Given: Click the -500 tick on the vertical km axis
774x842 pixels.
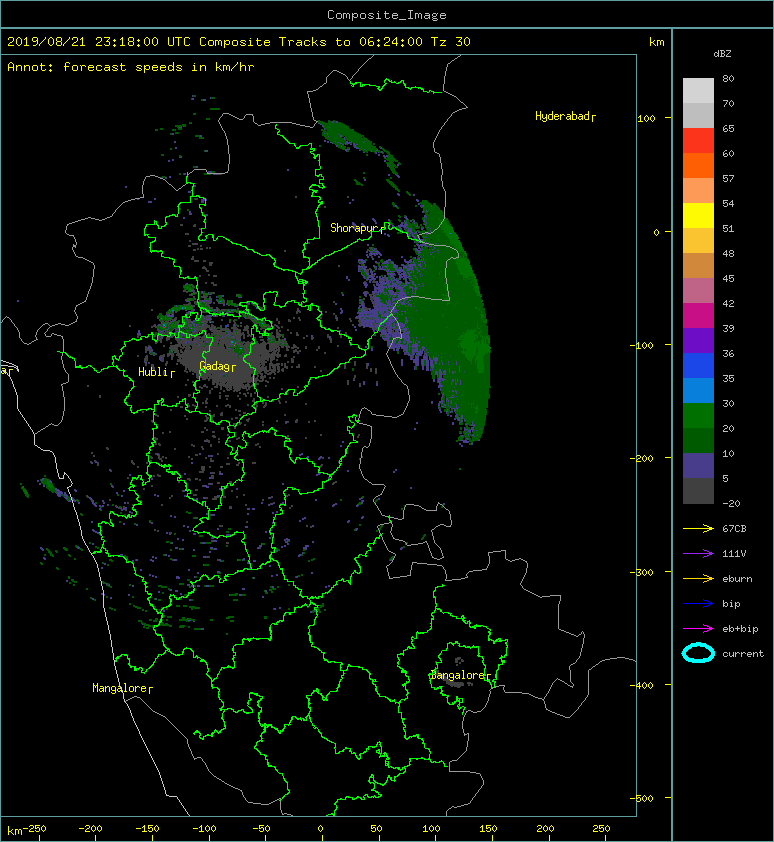Looking at the screenshot, I should coord(642,799).
